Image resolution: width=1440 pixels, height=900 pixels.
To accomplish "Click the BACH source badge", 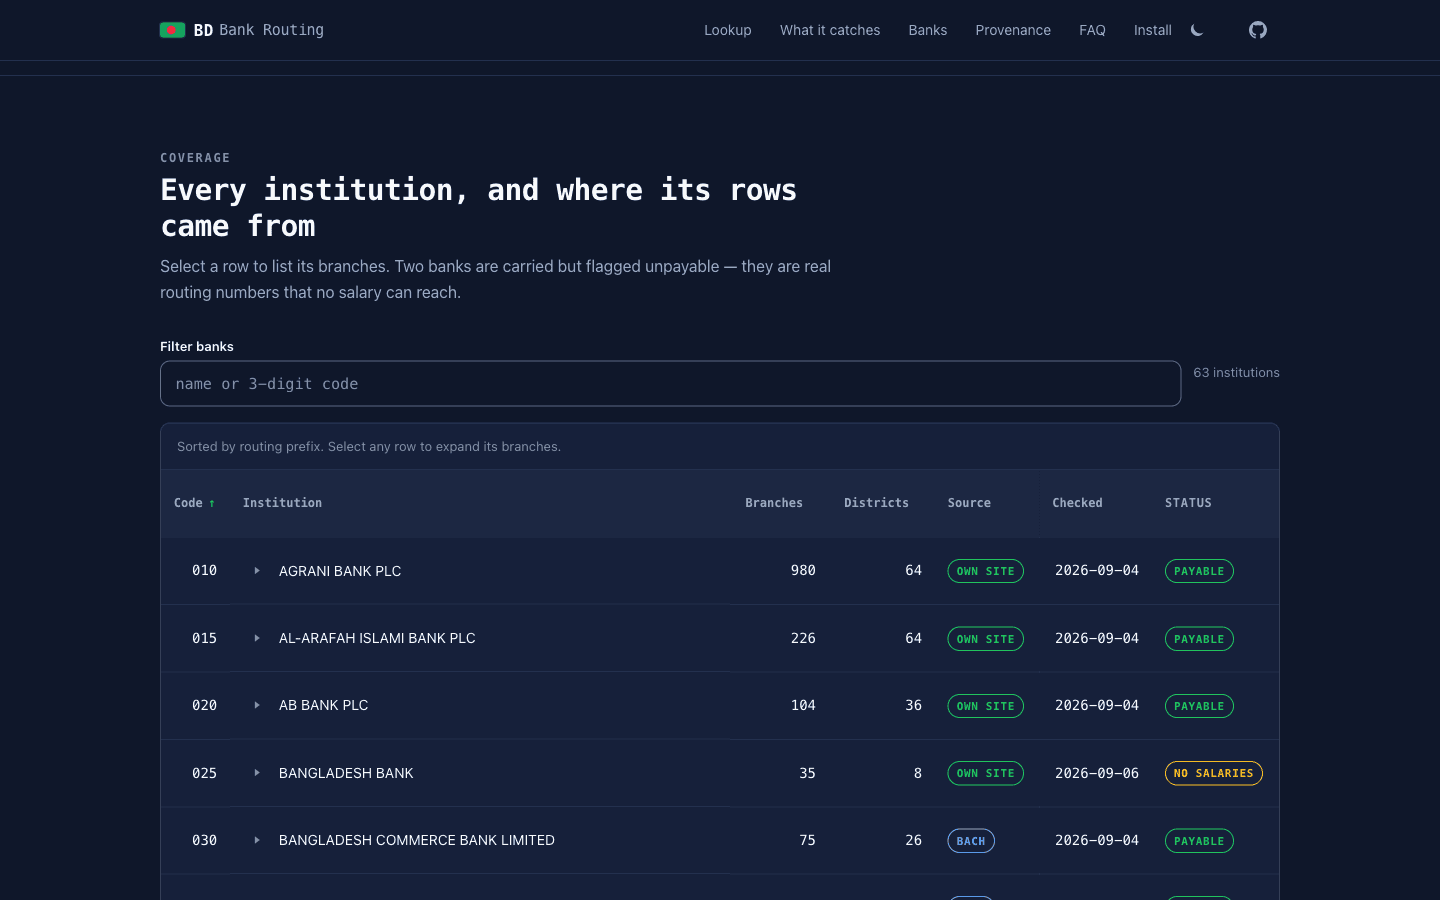I will 971,841.
